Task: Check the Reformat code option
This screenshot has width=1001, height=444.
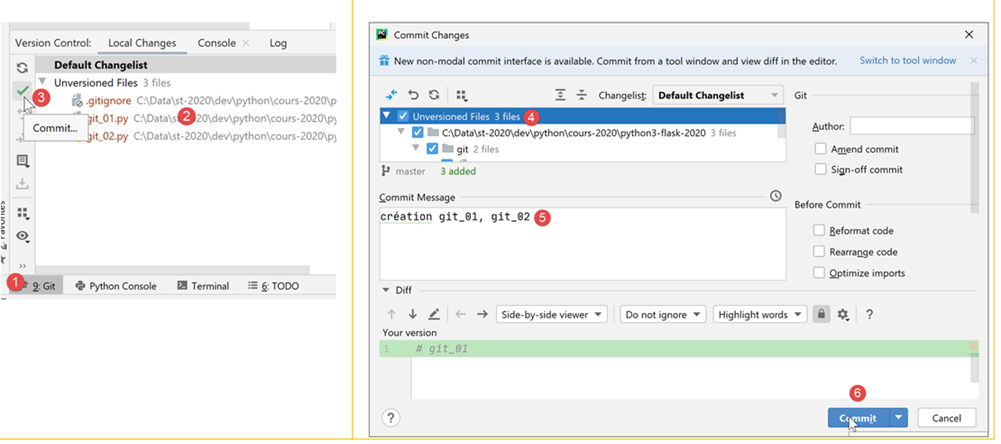Action: pyautogui.click(x=821, y=231)
